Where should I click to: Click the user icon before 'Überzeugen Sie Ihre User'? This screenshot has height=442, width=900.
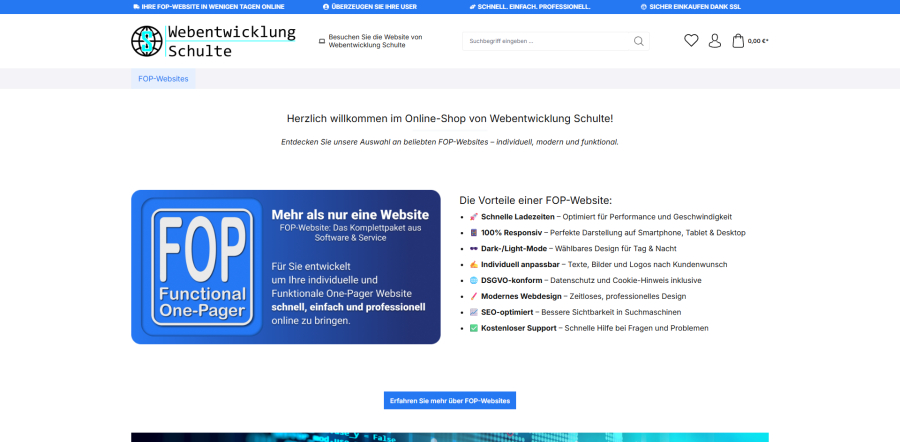click(325, 6)
